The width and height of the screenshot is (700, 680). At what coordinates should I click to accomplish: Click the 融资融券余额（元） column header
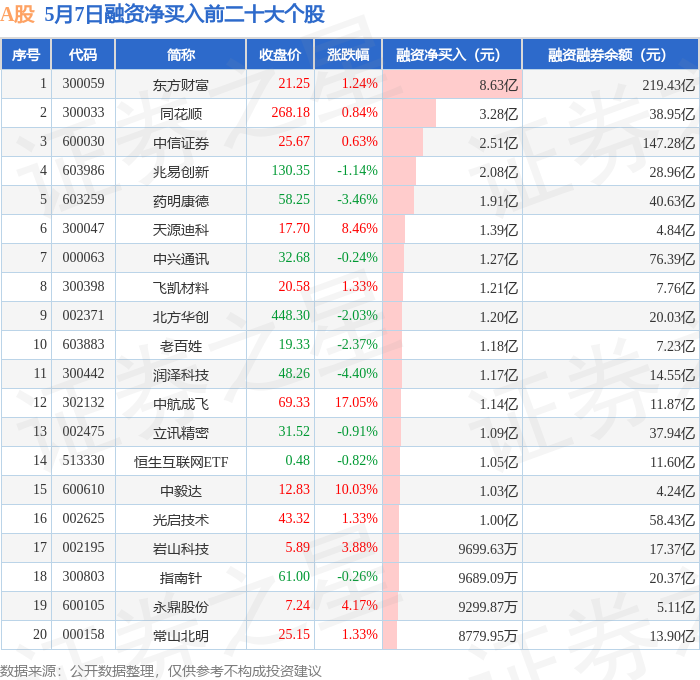pyautogui.click(x=610, y=54)
